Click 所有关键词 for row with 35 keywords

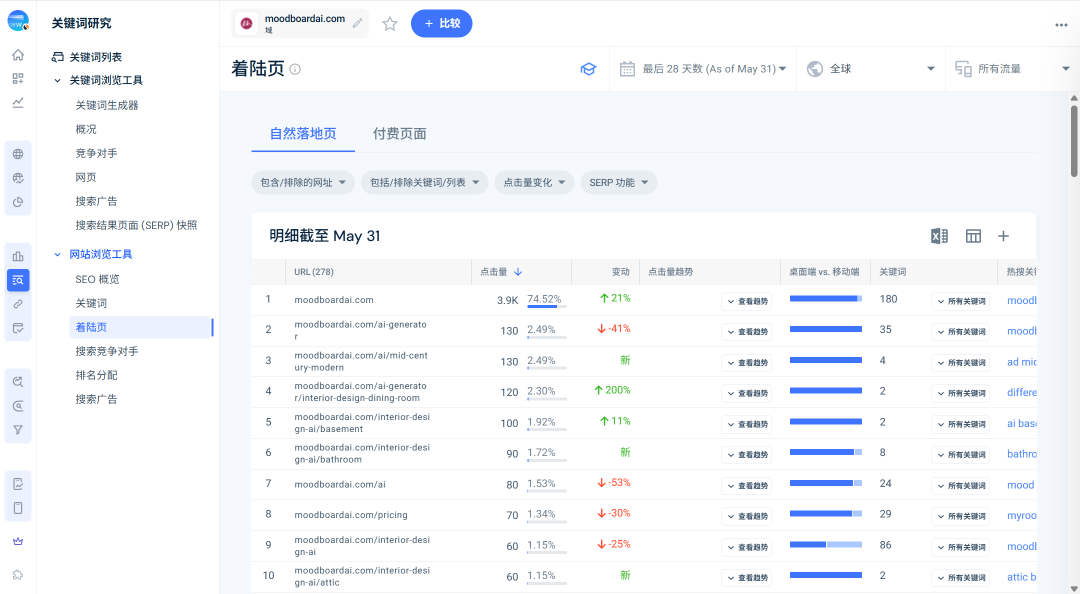960,332
